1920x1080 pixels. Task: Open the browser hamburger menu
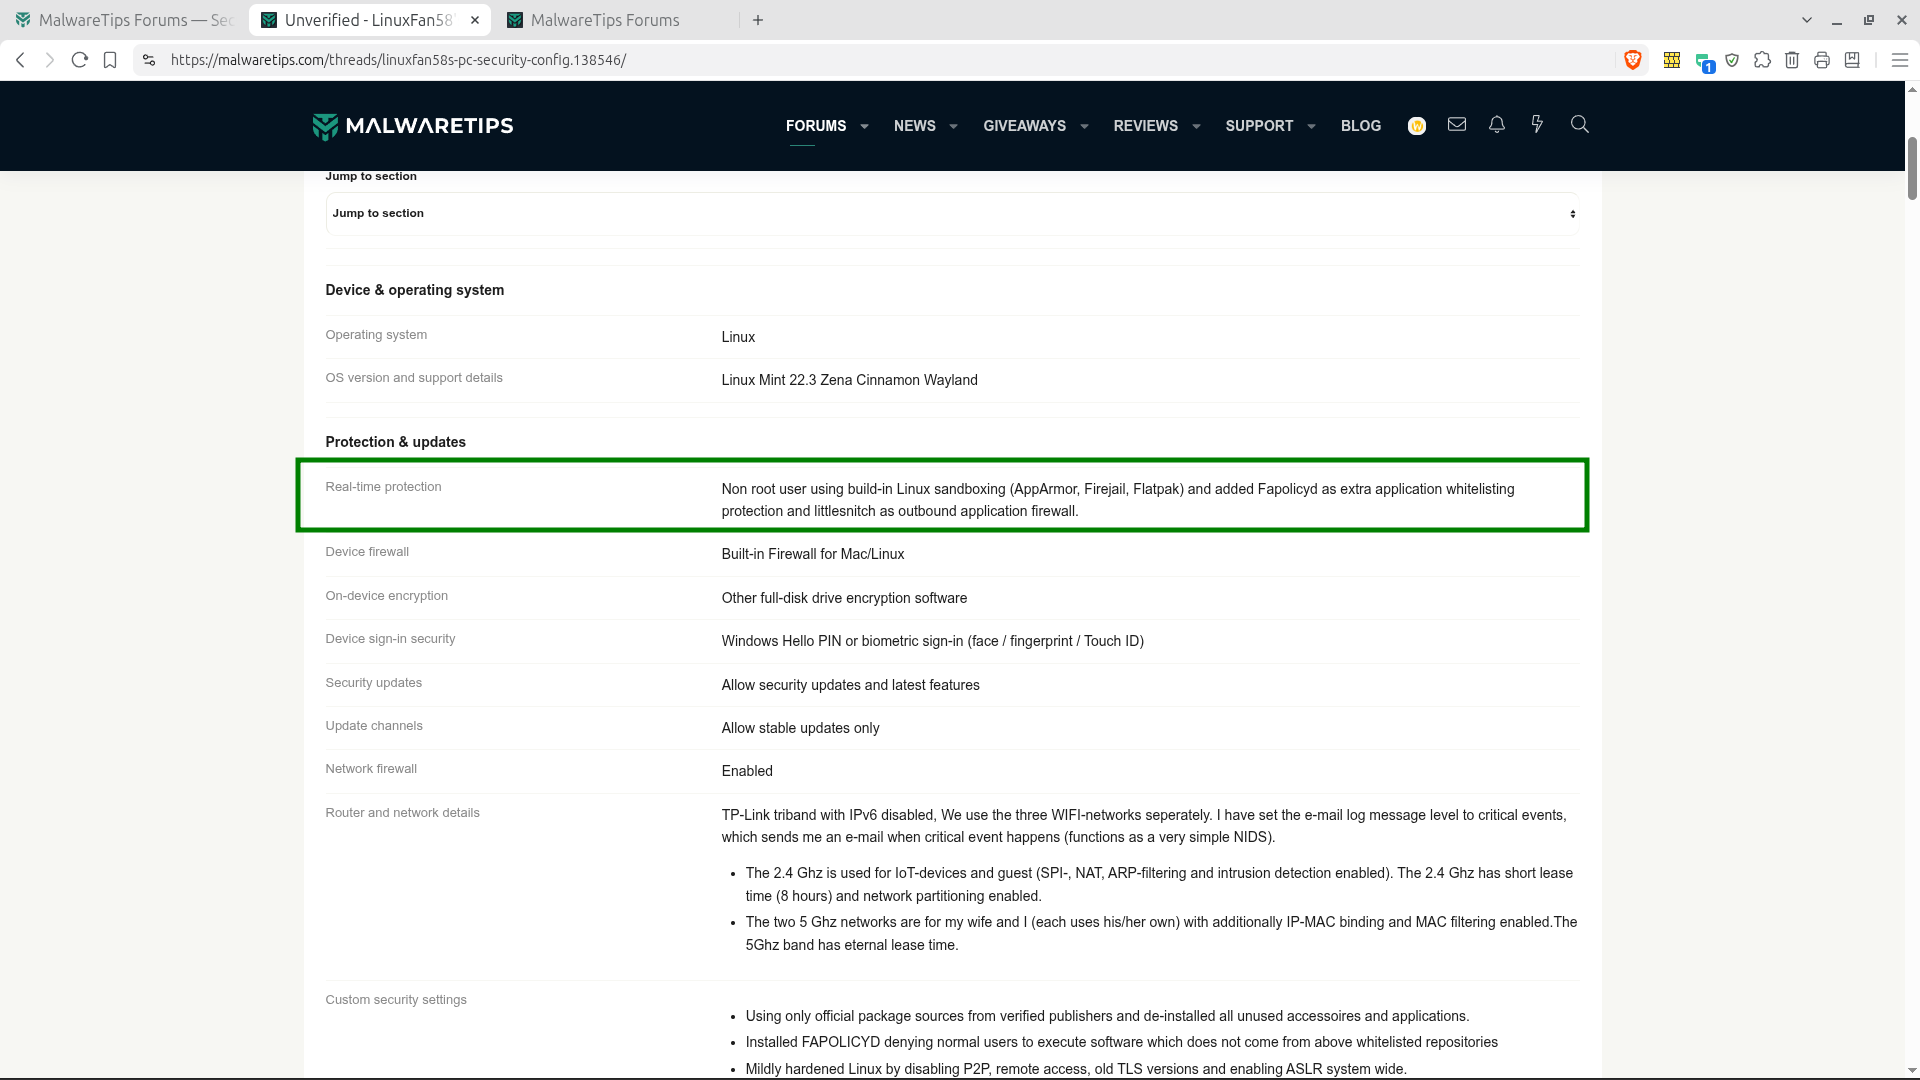click(x=1900, y=60)
